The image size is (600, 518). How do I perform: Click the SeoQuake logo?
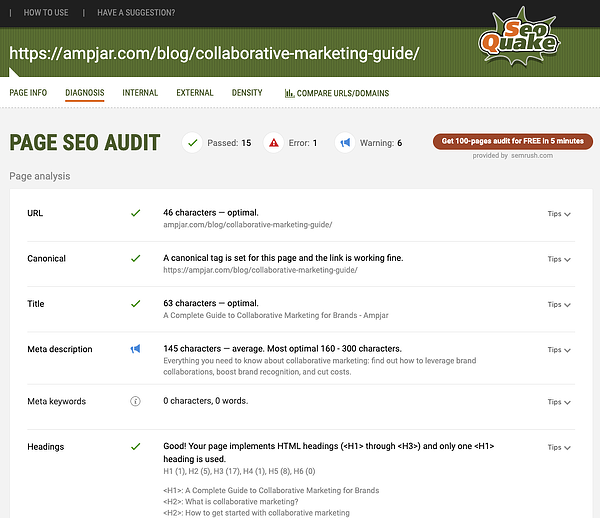pyautogui.click(x=519, y=37)
